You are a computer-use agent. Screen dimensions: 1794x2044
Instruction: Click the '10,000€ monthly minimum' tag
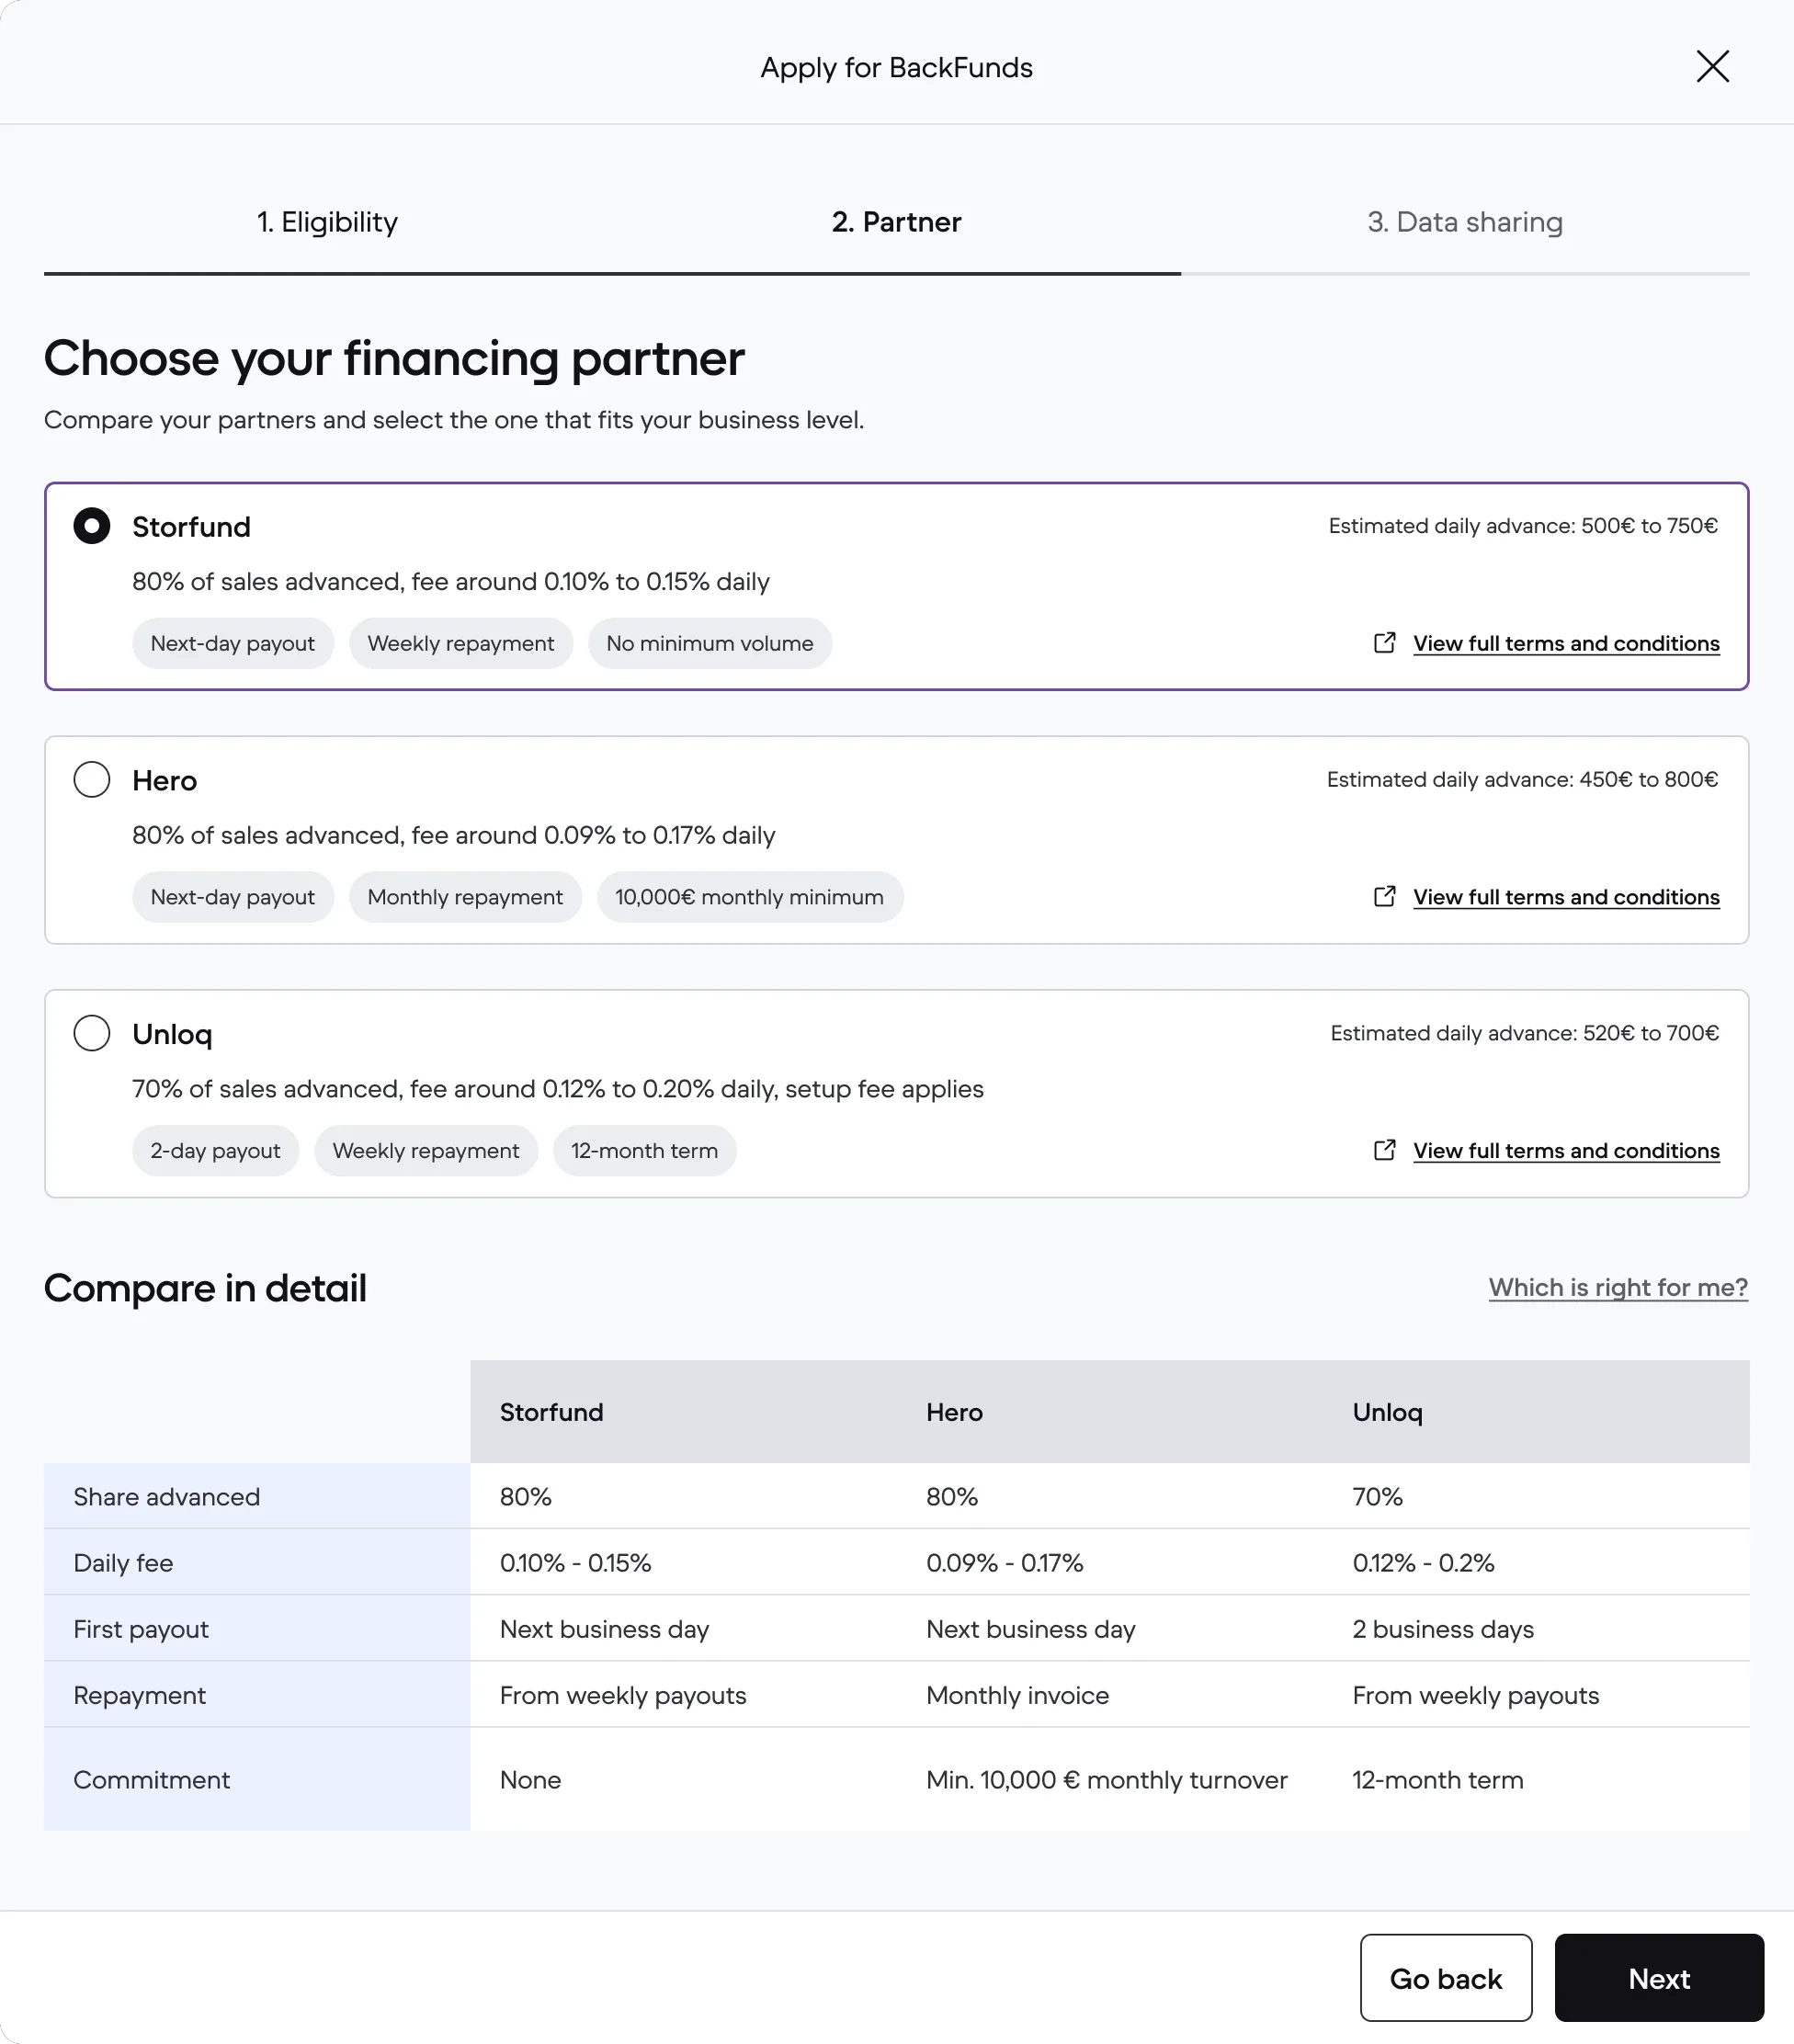click(750, 897)
